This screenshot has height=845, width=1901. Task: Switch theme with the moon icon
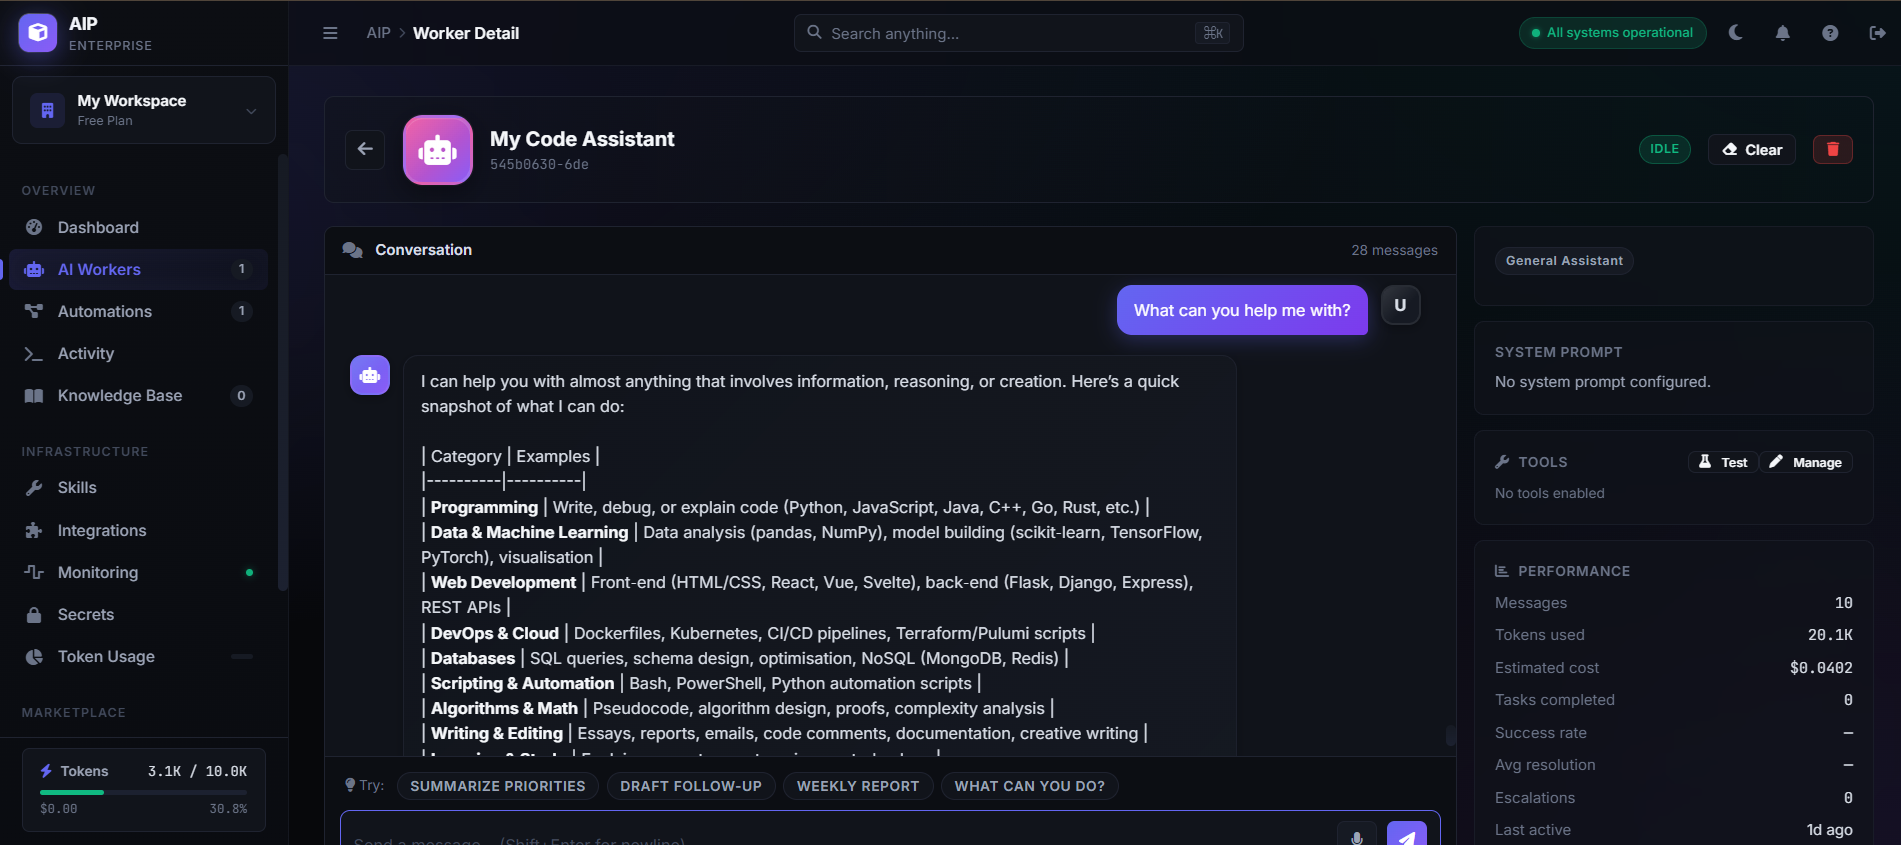click(x=1735, y=33)
